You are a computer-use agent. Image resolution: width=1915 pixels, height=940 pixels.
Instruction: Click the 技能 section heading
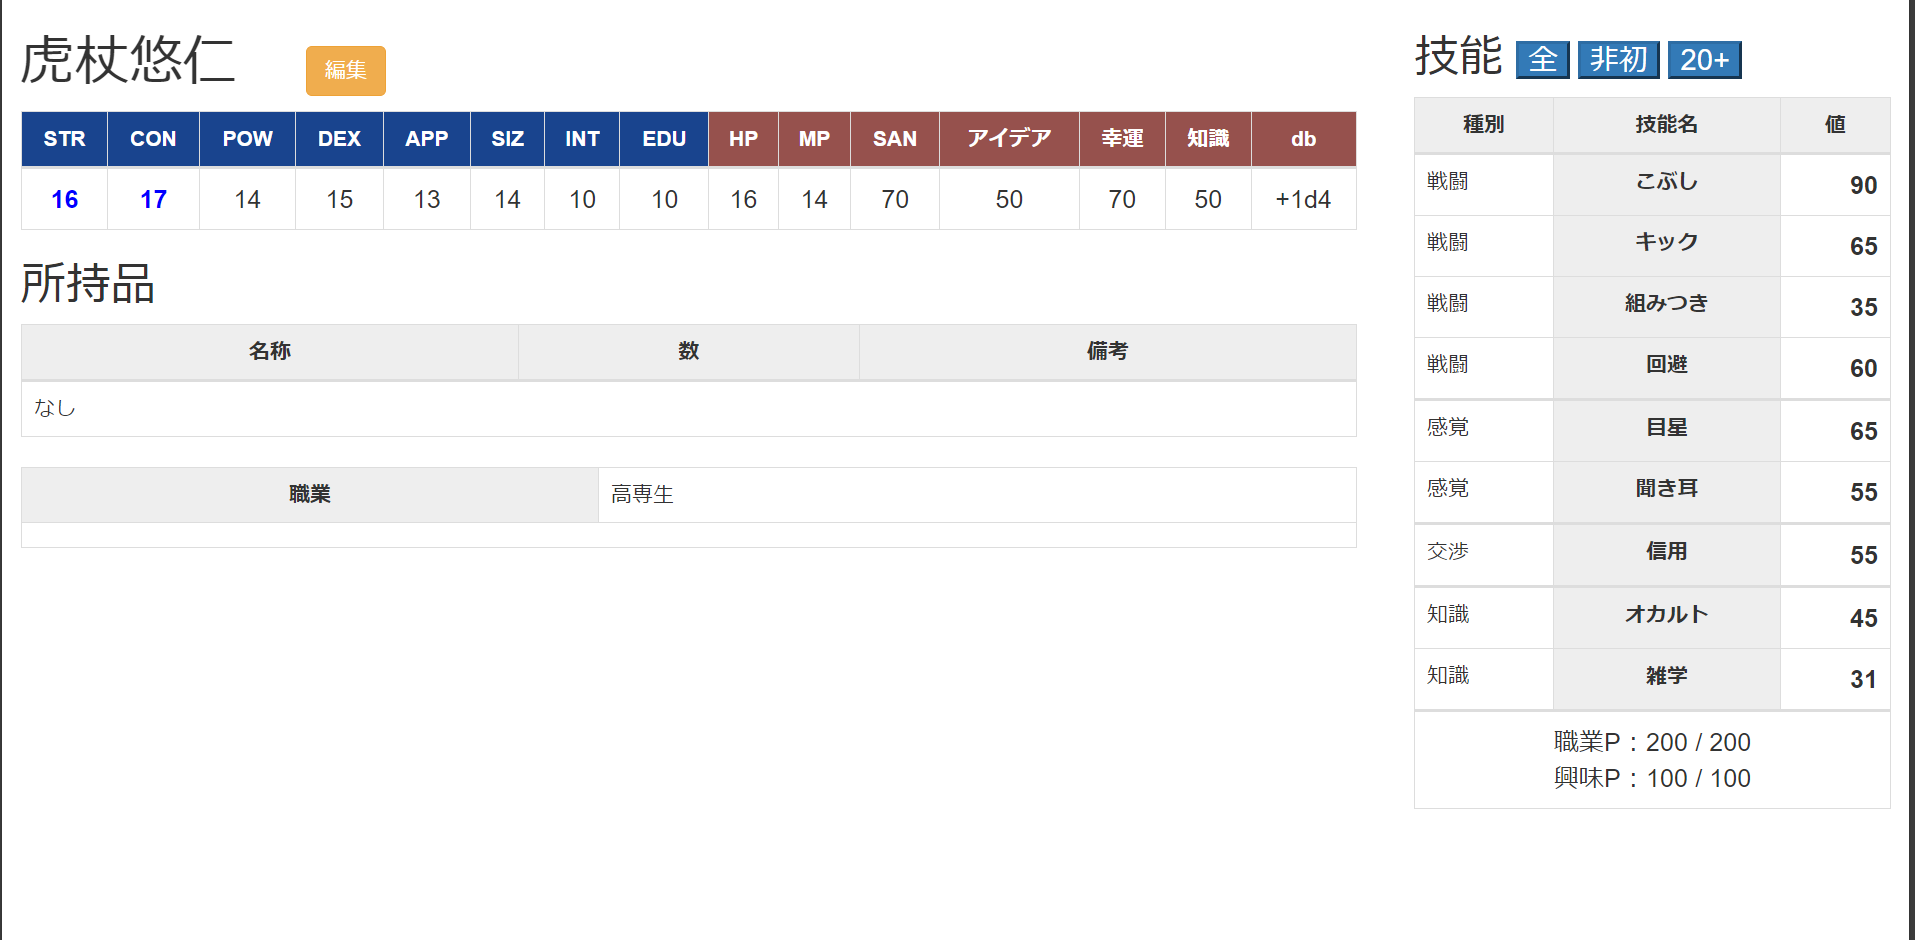pos(1458,56)
